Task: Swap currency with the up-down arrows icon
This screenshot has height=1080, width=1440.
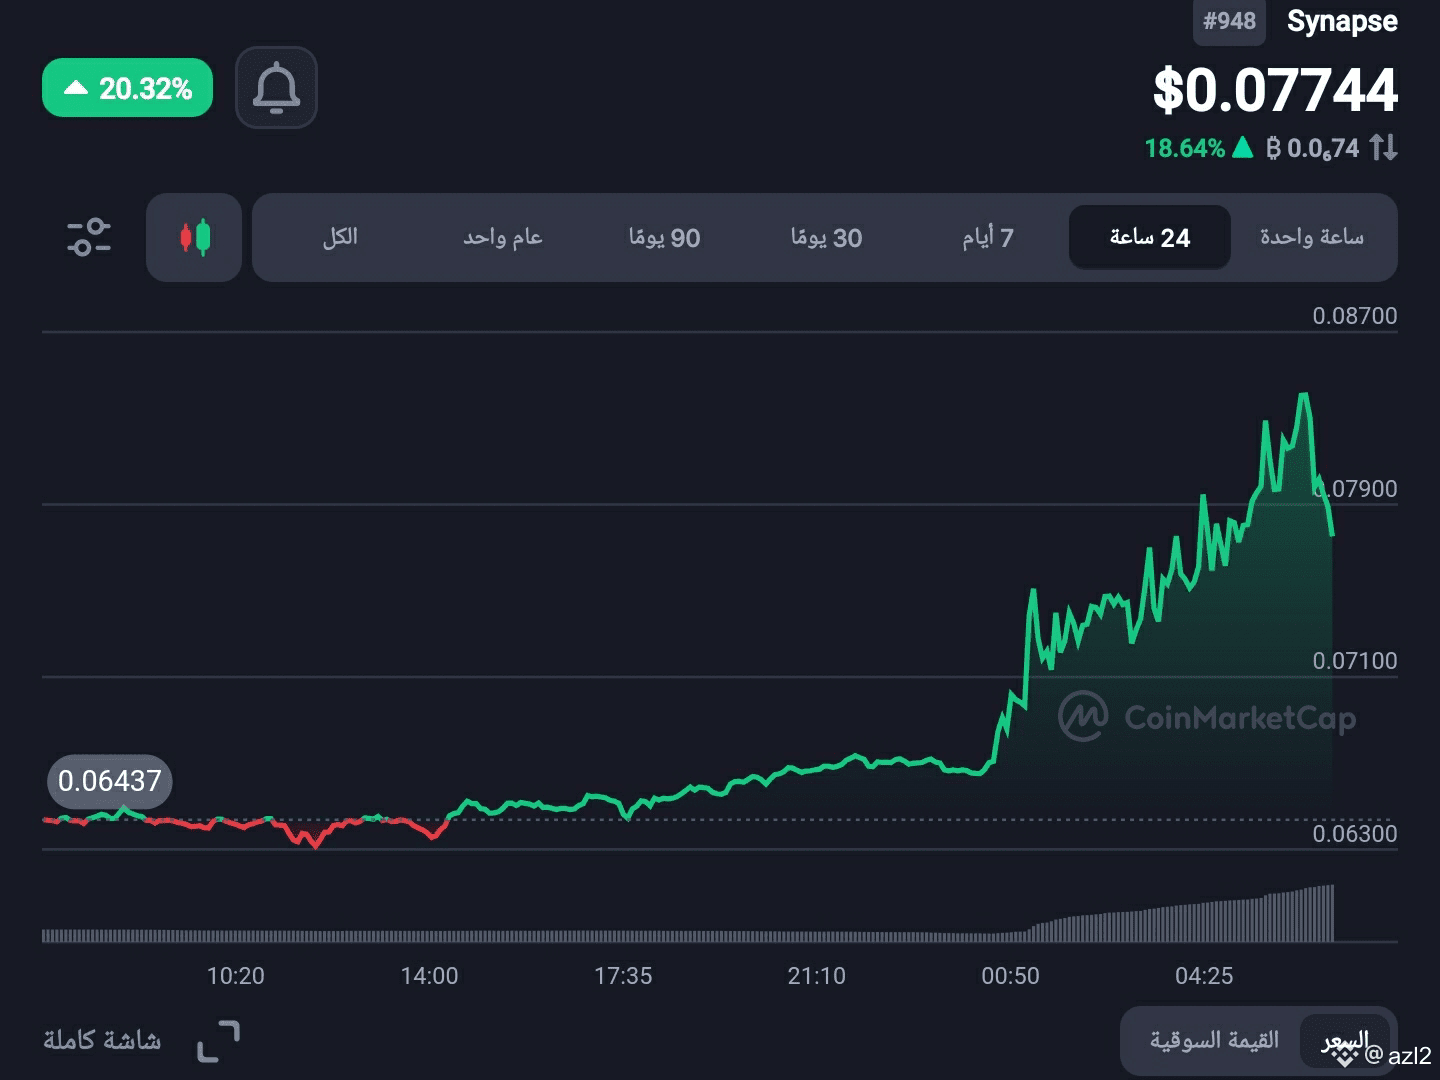Action: [x=1383, y=148]
